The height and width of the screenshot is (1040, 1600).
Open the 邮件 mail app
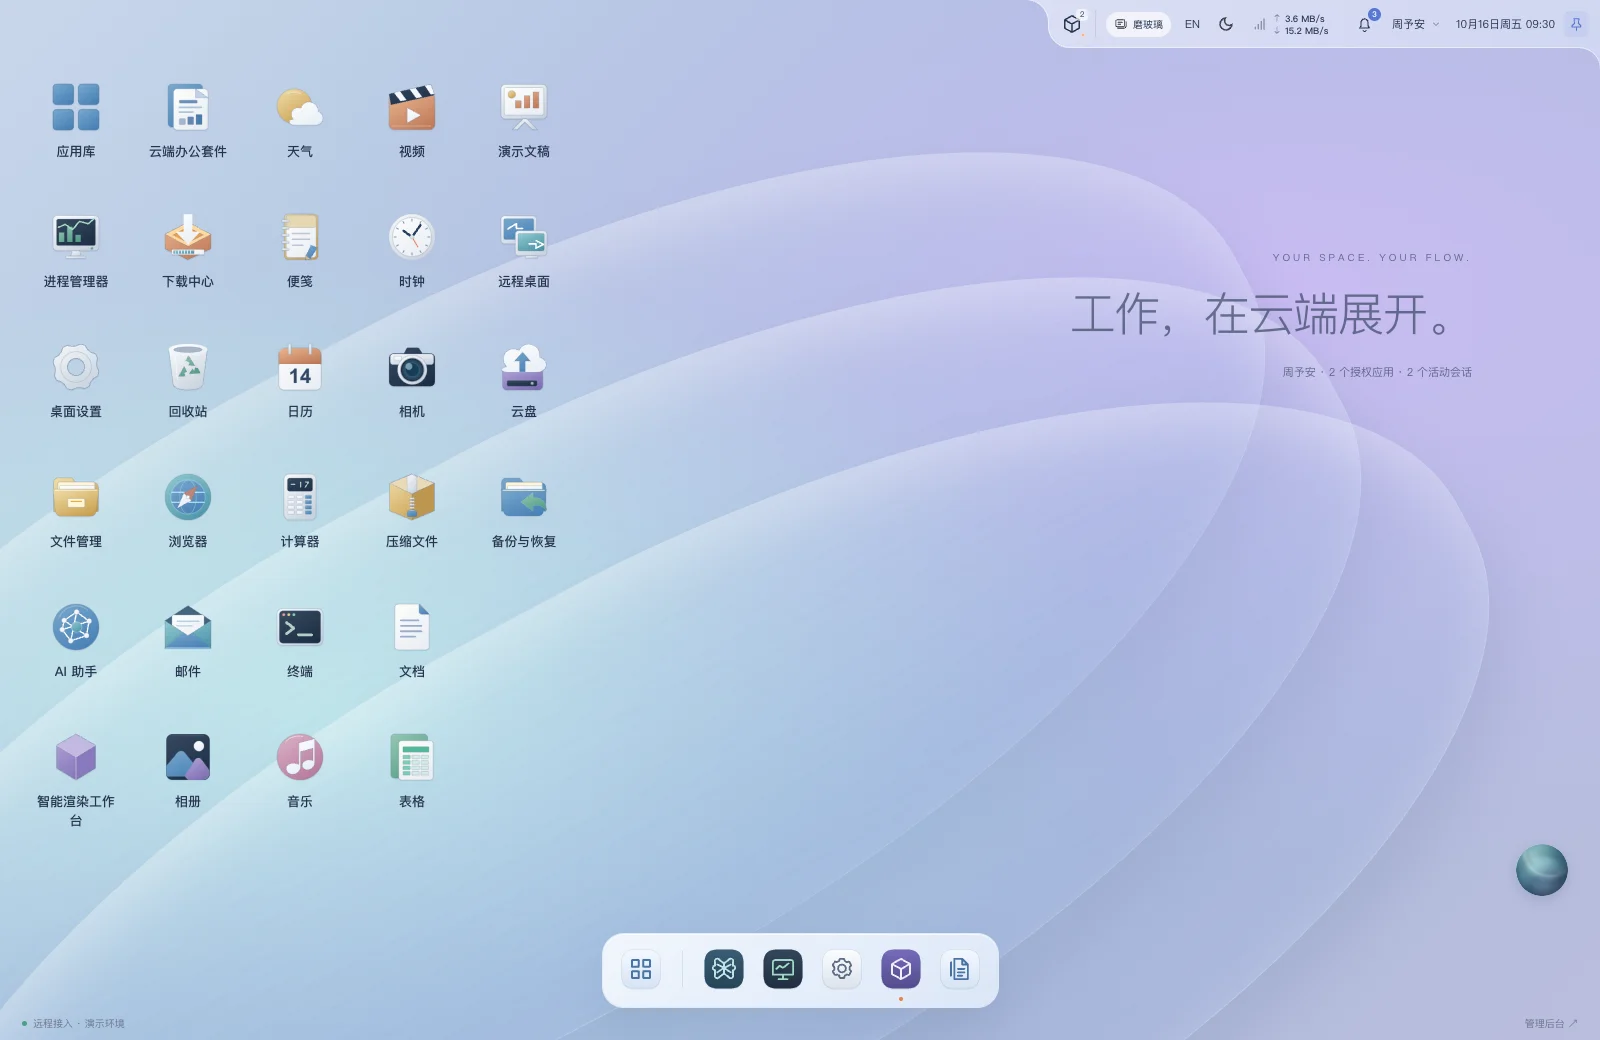[x=188, y=641]
